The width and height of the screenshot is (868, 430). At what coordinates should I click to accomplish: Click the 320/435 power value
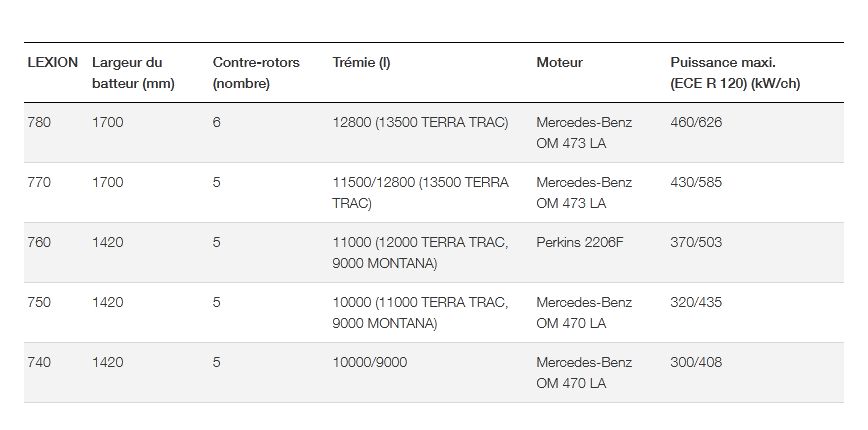pos(696,303)
